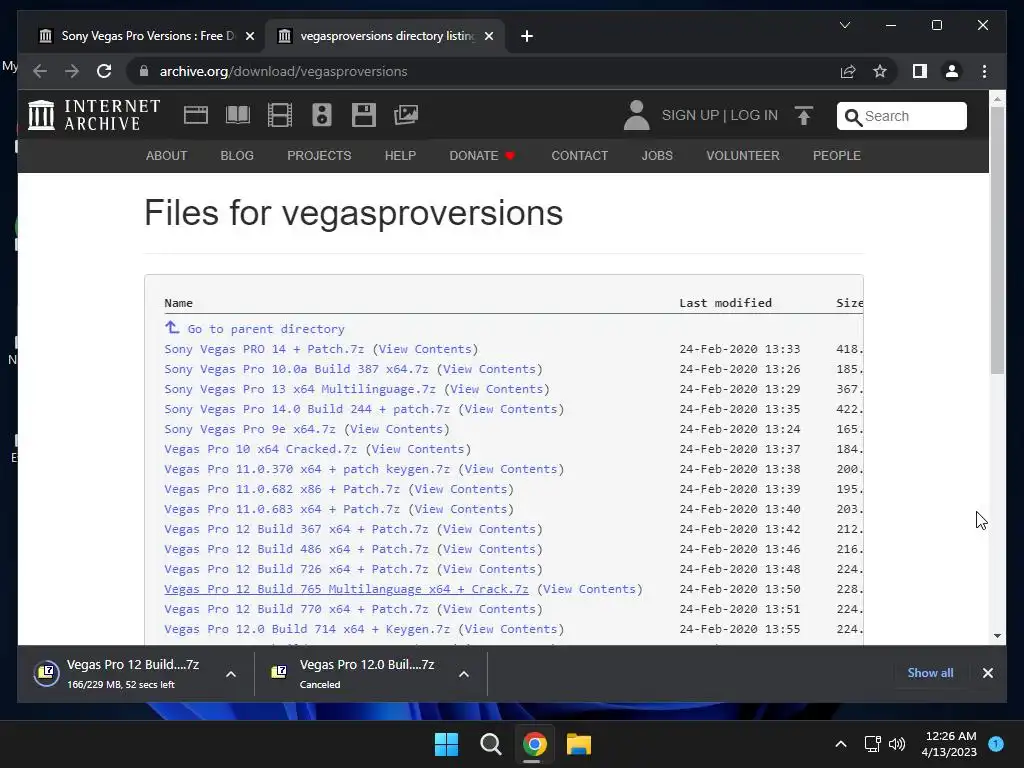Click the user avatar icon
This screenshot has width=1024, height=768.
click(x=636, y=115)
